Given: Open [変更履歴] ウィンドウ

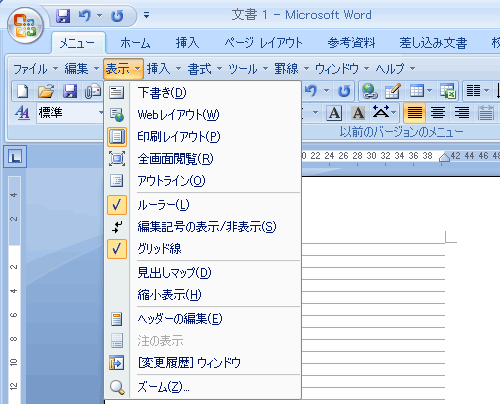Looking at the screenshot, I should tap(203, 363).
